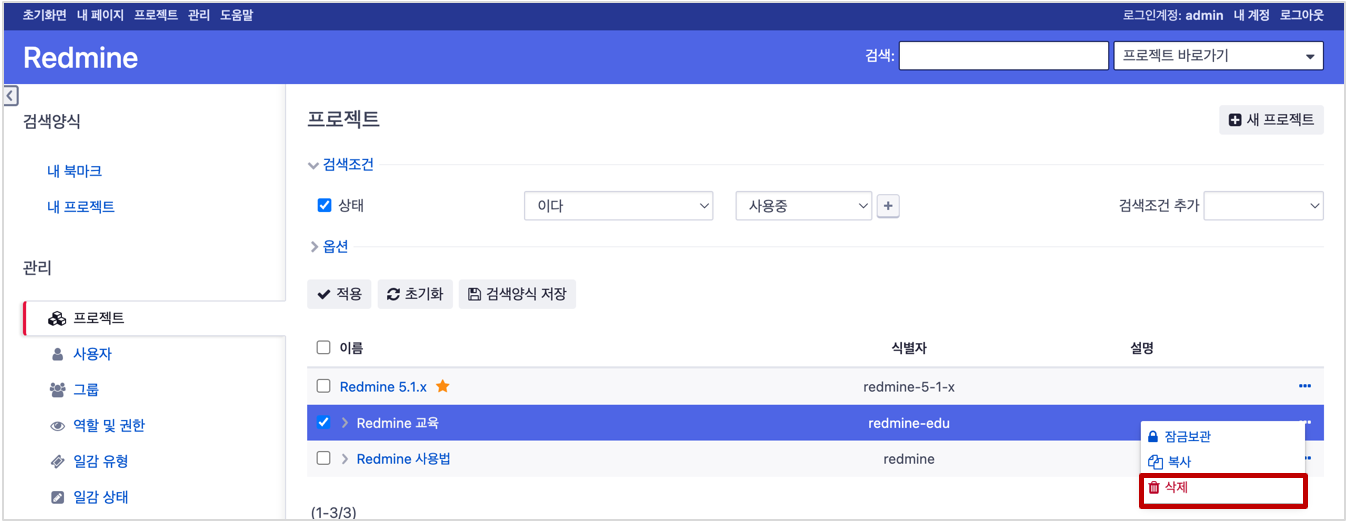Open the Redmine 5.1.x project link
The image size is (1348, 525).
point(383,386)
